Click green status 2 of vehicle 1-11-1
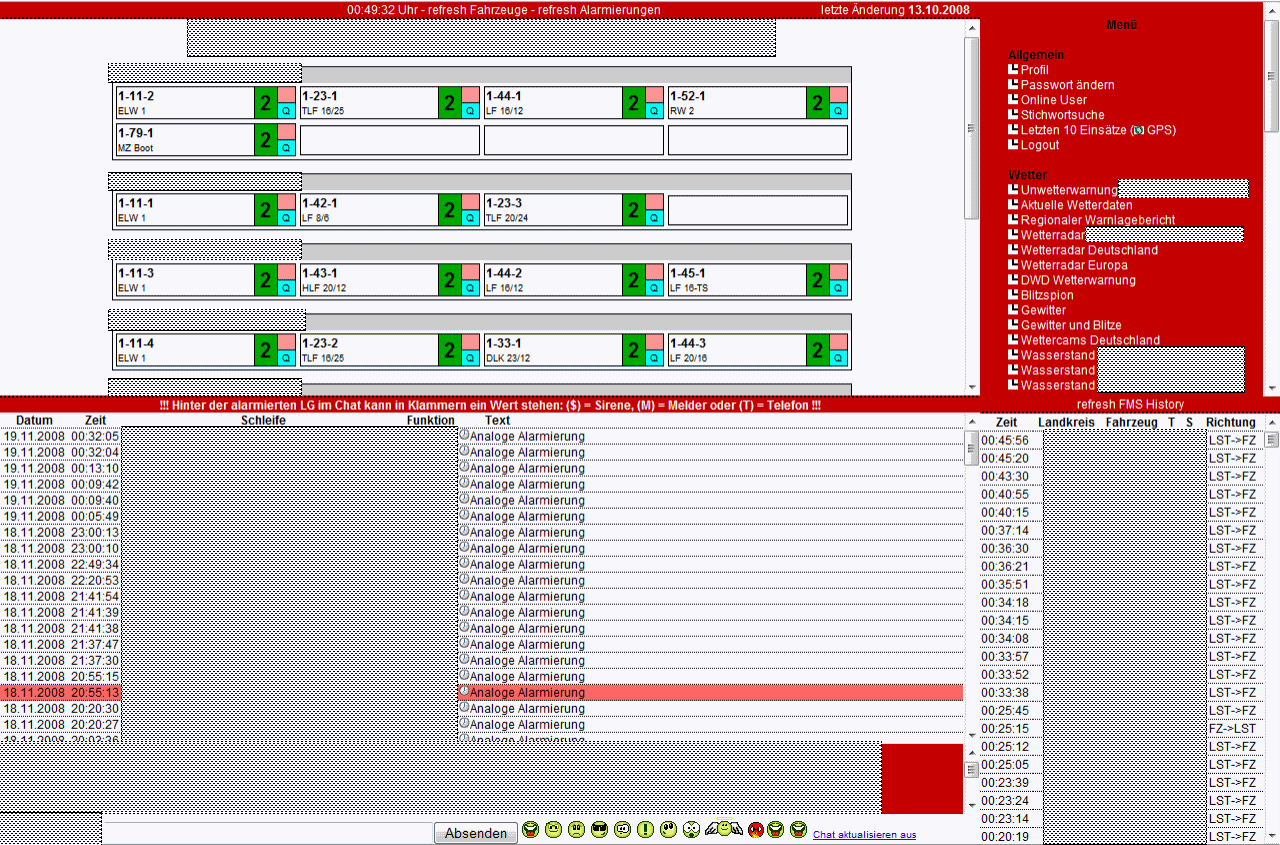Viewport: 1280px width, 845px height. [265, 210]
